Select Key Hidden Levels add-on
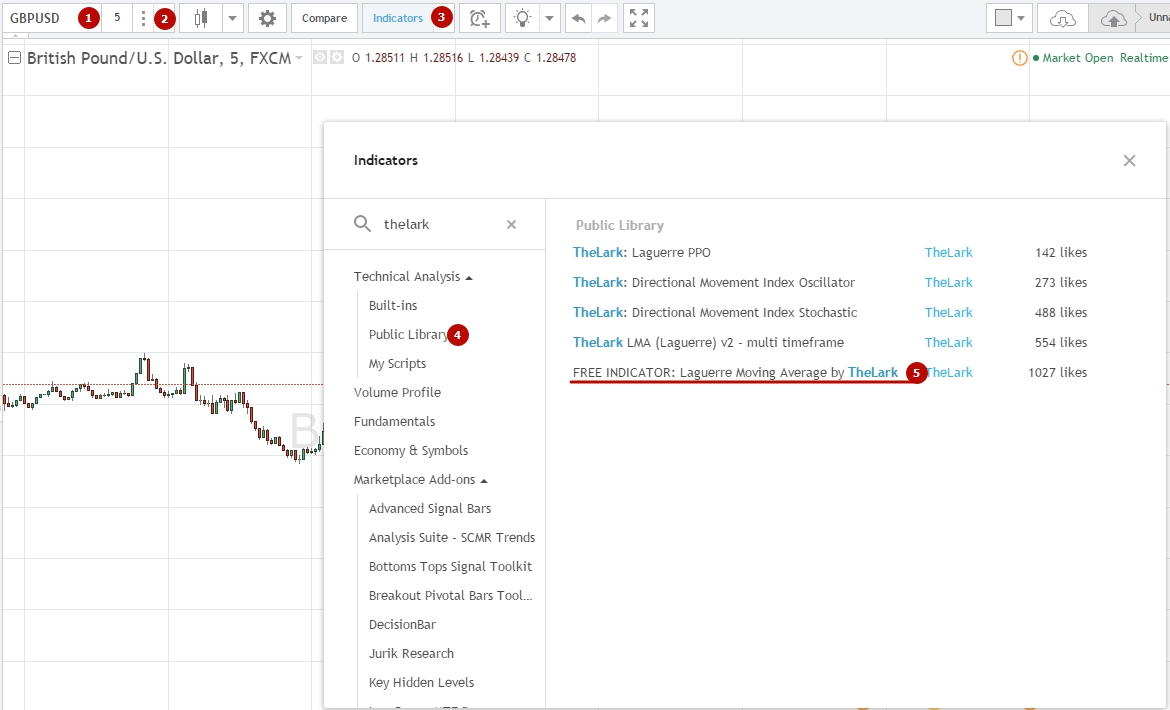Screen dimensions: 1170x710 coord(421,683)
